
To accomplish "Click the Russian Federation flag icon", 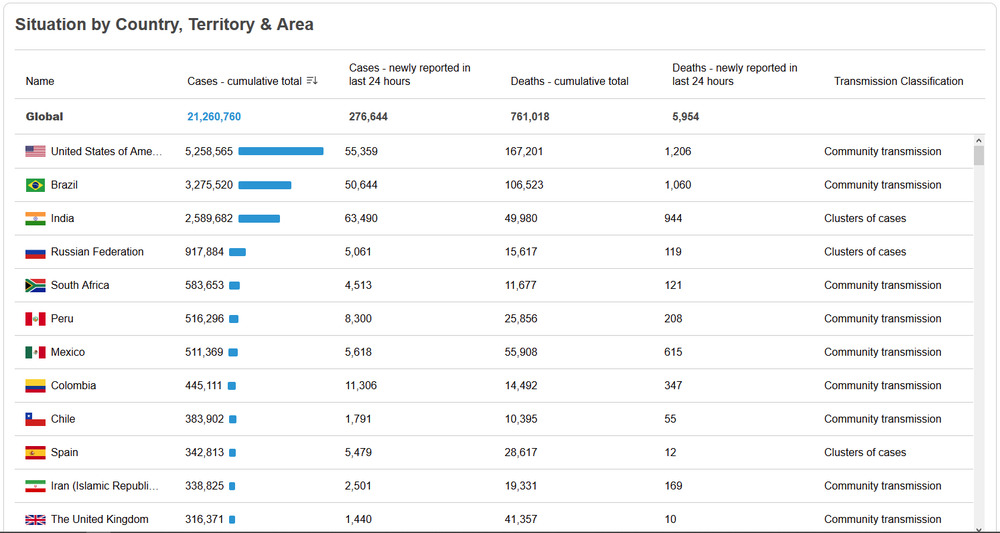I will [36, 252].
